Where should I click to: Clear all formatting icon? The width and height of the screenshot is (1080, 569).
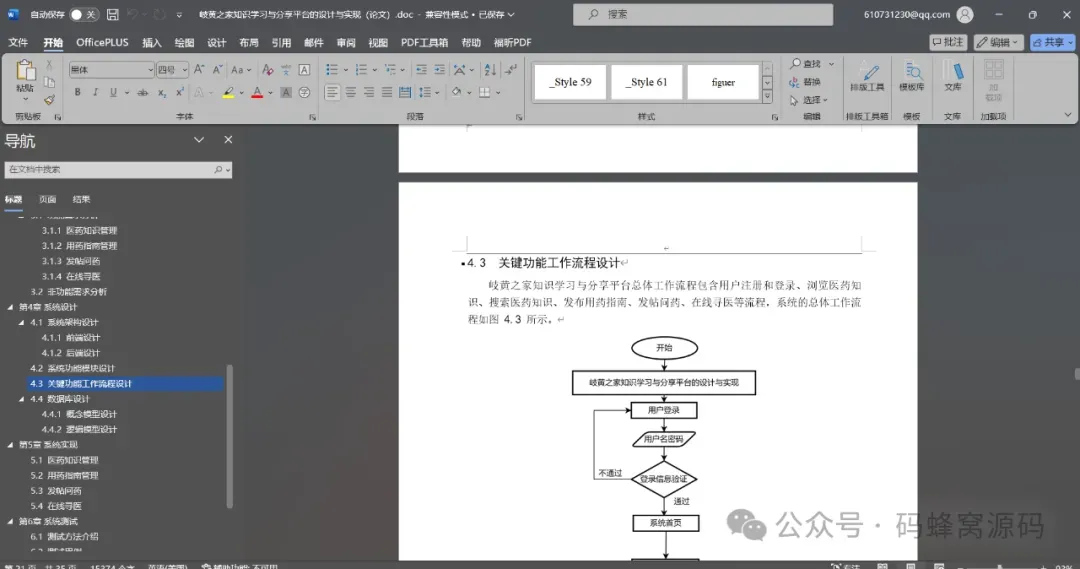[x=268, y=70]
